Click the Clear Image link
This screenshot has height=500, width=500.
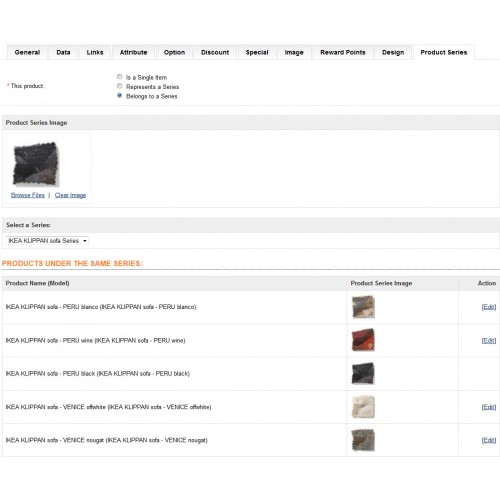70,195
